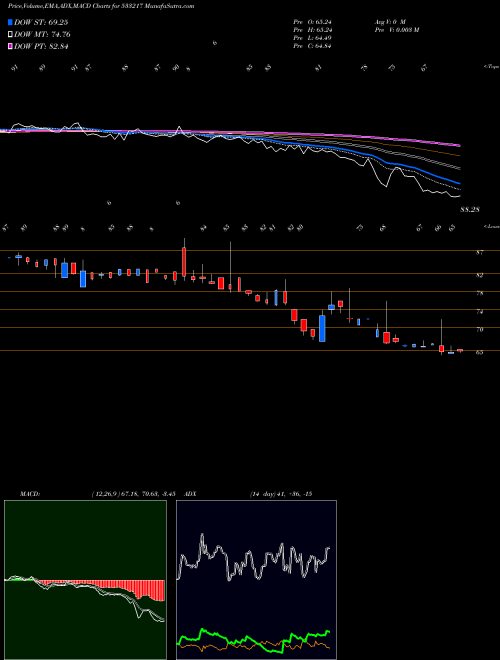This screenshot has width=500, height=660.
Task: Click the 'Pre O: 63.24' open value
Action: click(312, 22)
